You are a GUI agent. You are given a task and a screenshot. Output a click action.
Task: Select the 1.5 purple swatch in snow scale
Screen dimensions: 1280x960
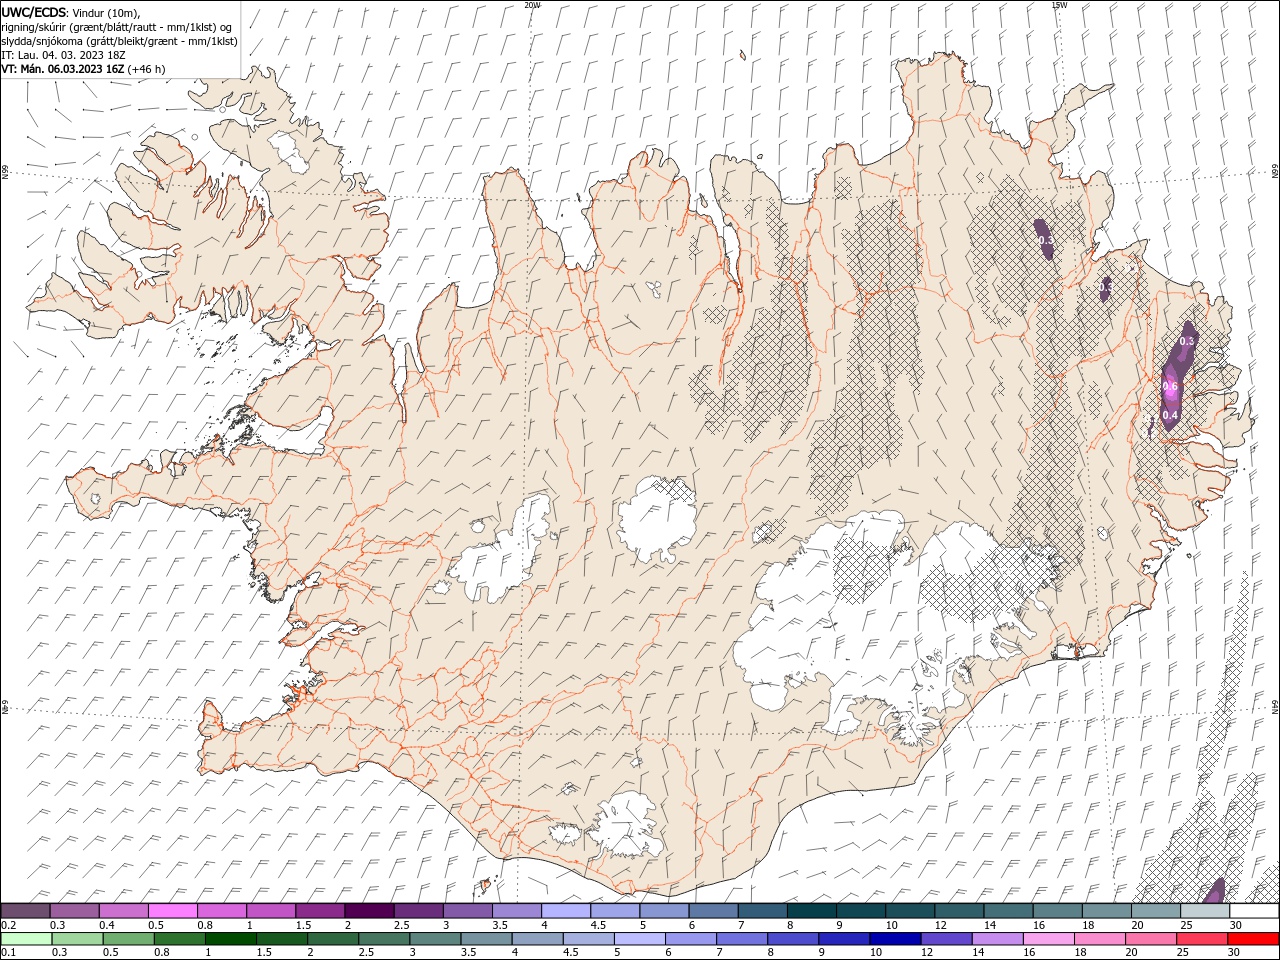320,911
